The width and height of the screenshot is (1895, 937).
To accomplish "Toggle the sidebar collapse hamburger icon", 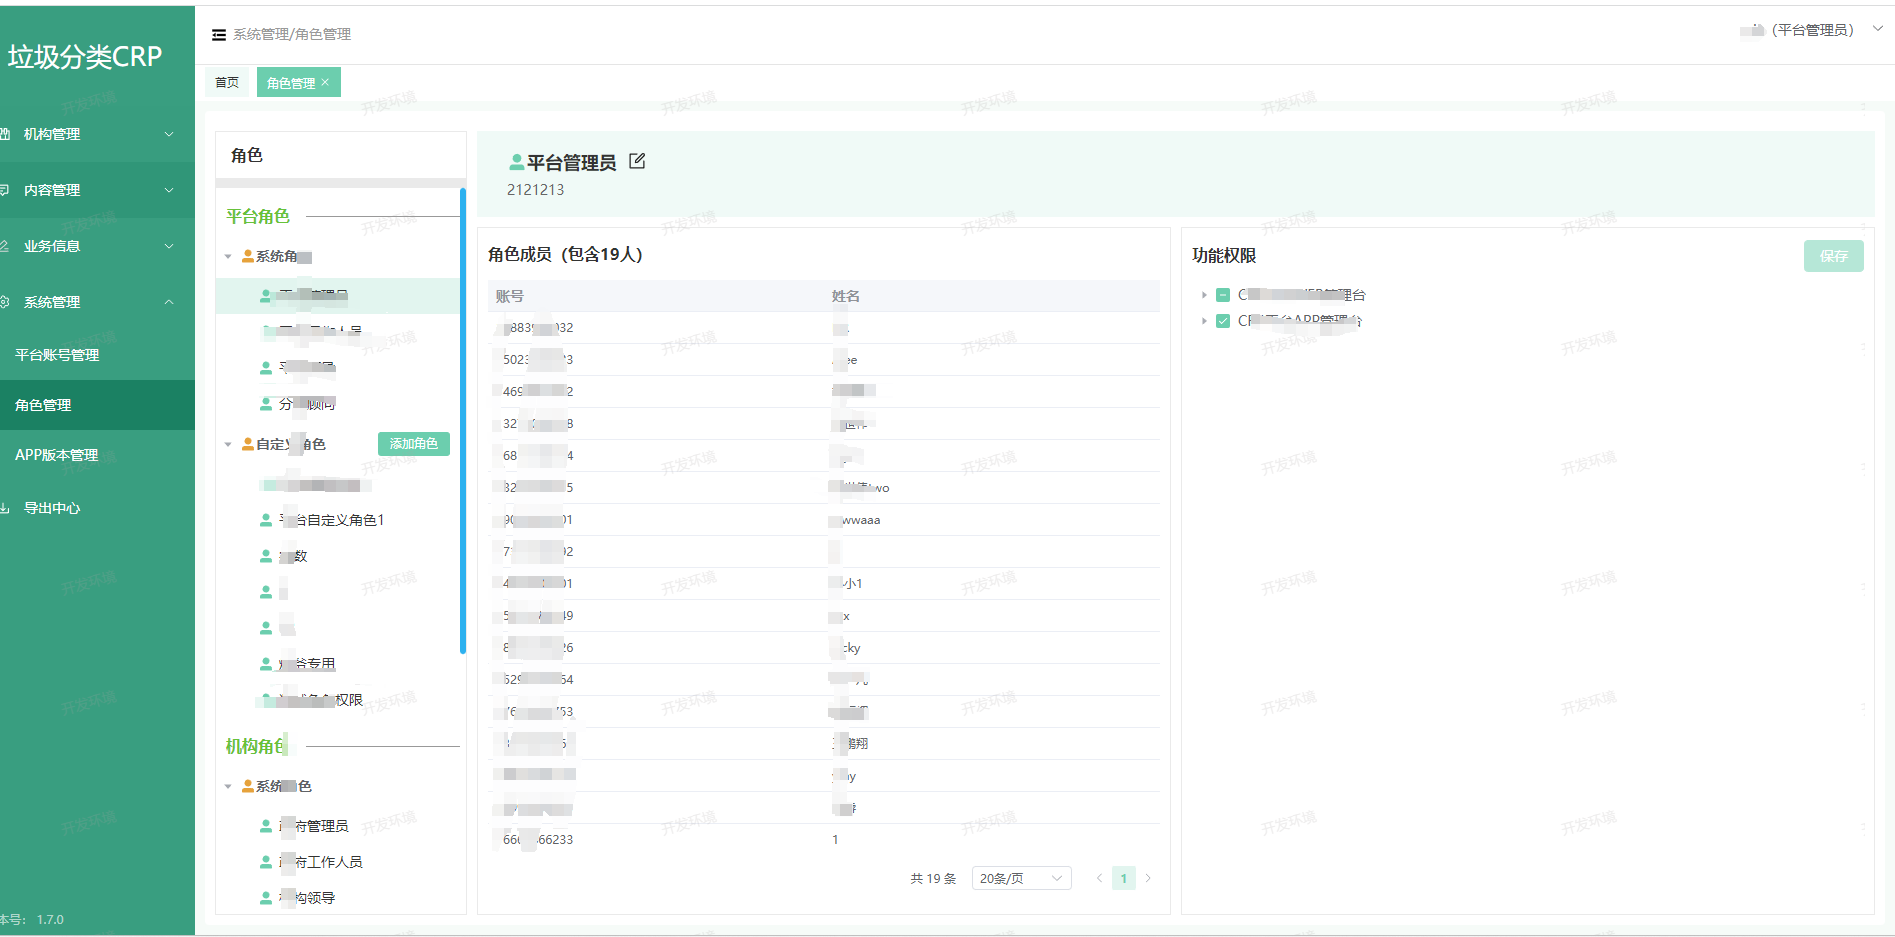I will [219, 35].
